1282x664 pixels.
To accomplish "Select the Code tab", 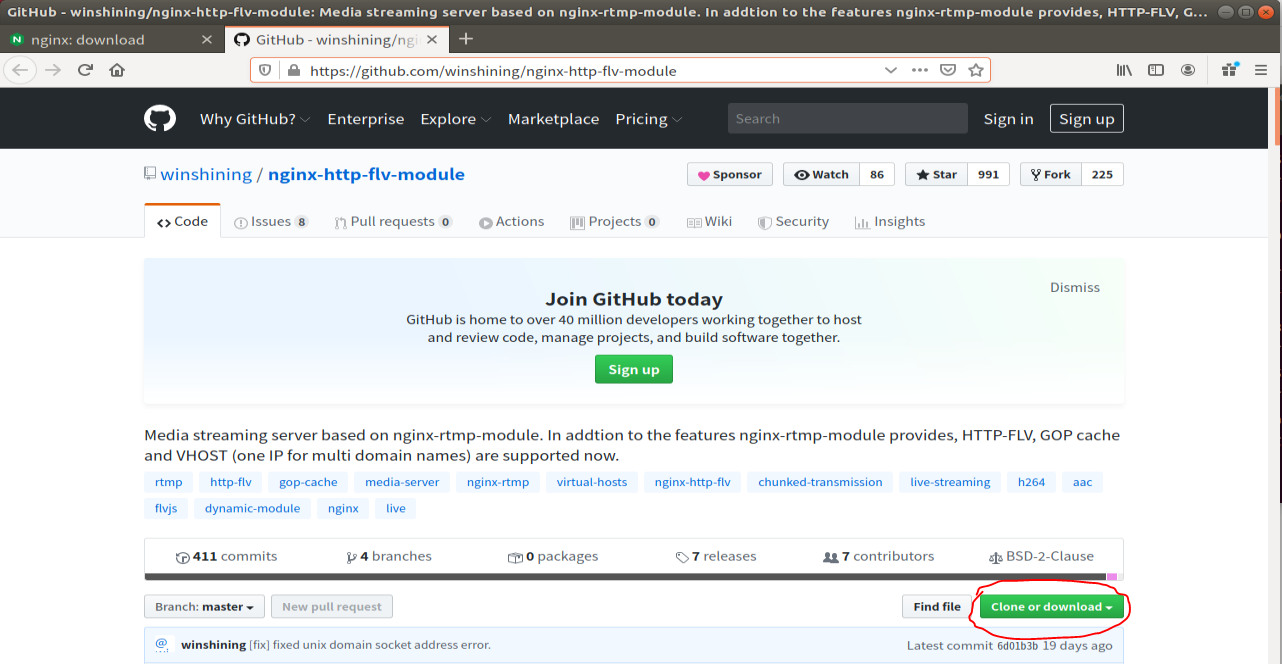I will tap(182, 222).
